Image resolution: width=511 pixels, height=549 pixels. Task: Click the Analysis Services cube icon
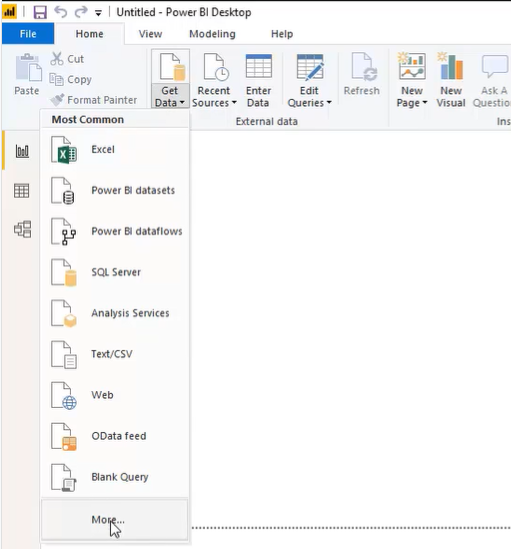point(64,314)
